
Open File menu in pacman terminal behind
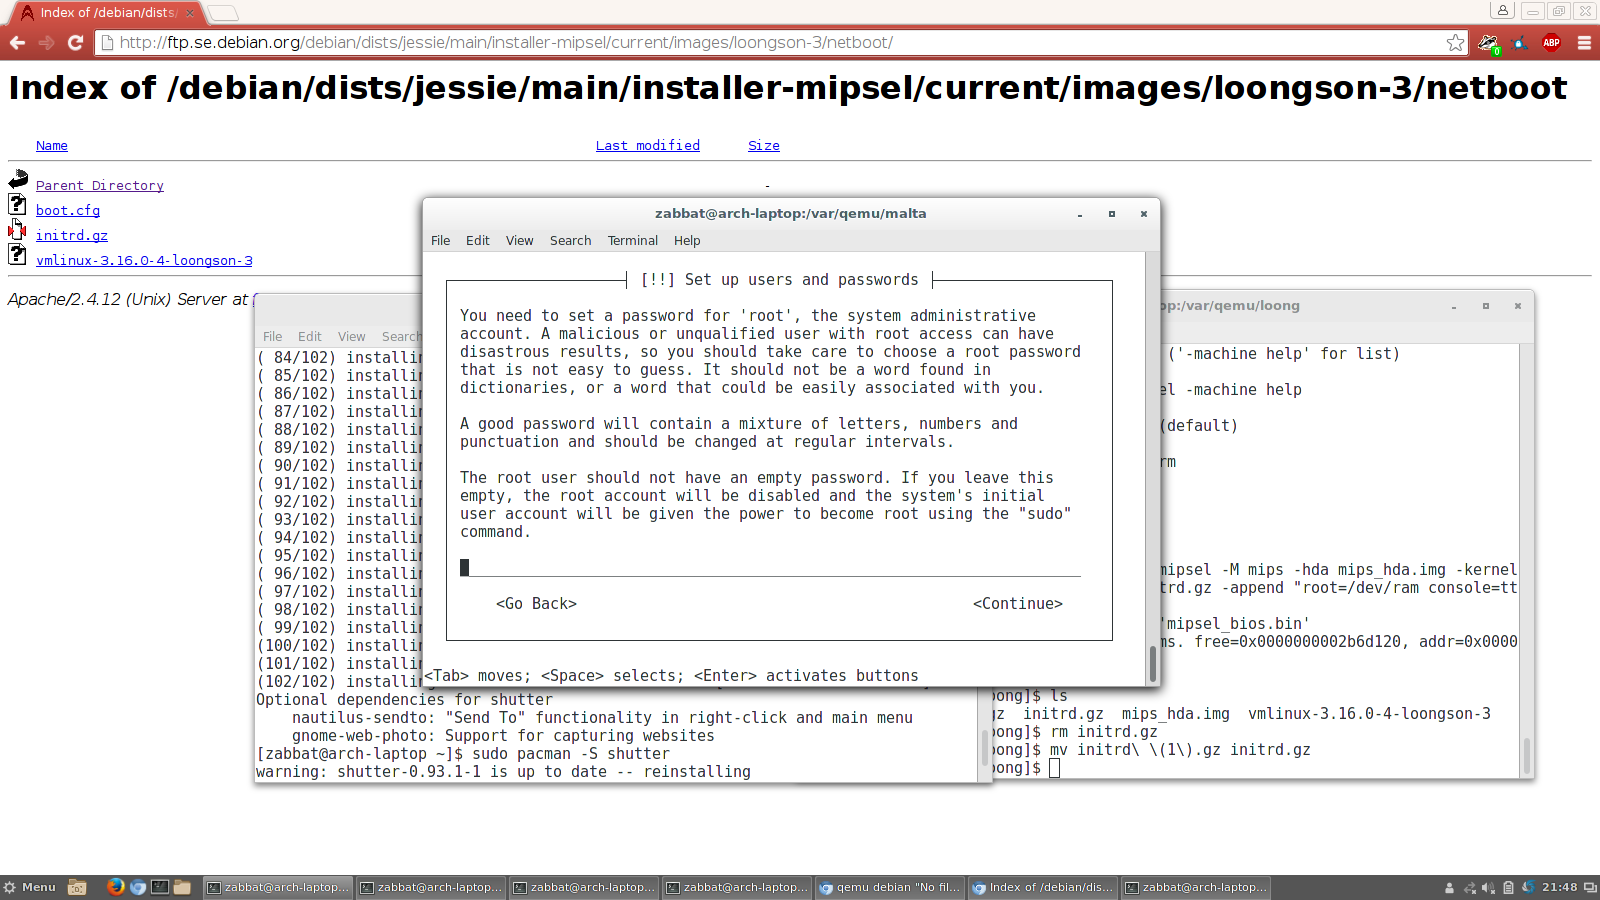(272, 337)
